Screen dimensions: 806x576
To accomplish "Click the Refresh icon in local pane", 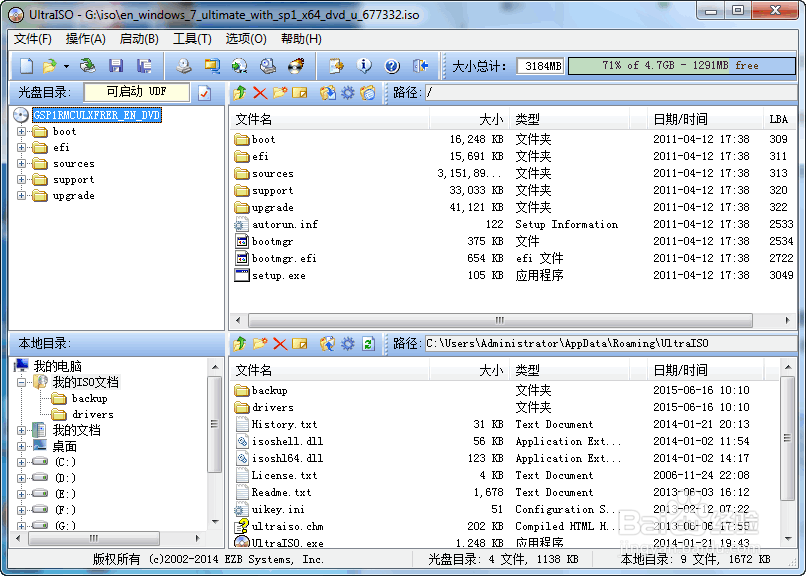I will (368, 344).
